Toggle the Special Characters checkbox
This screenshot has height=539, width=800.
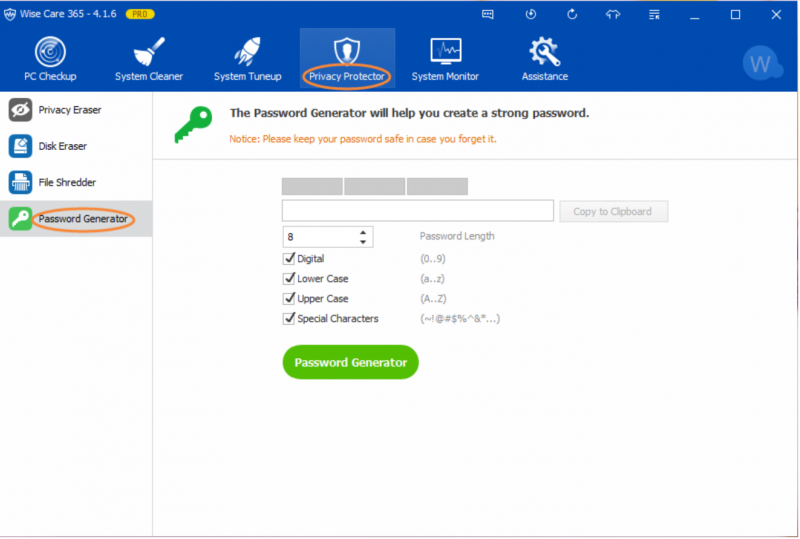pos(289,318)
